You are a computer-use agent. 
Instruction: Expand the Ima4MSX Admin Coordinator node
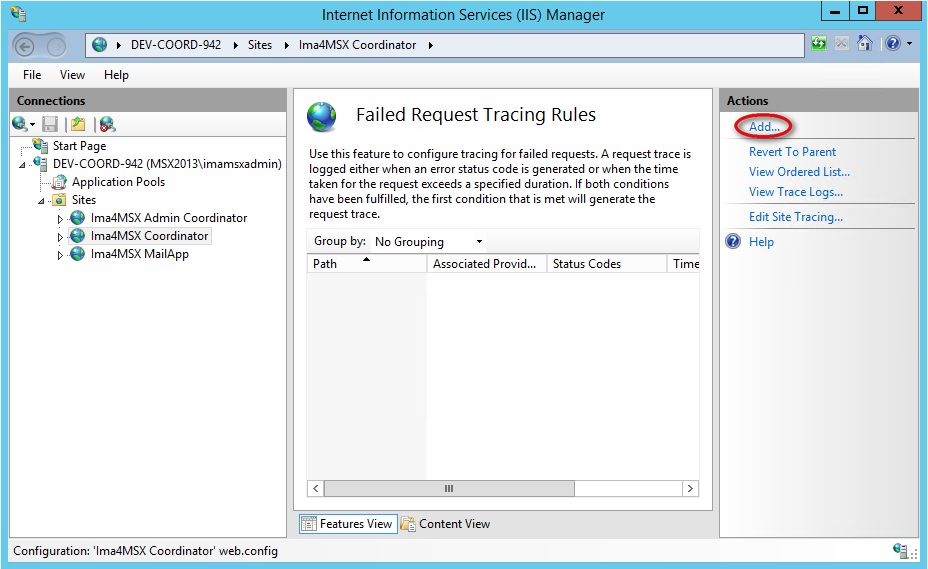click(60, 219)
